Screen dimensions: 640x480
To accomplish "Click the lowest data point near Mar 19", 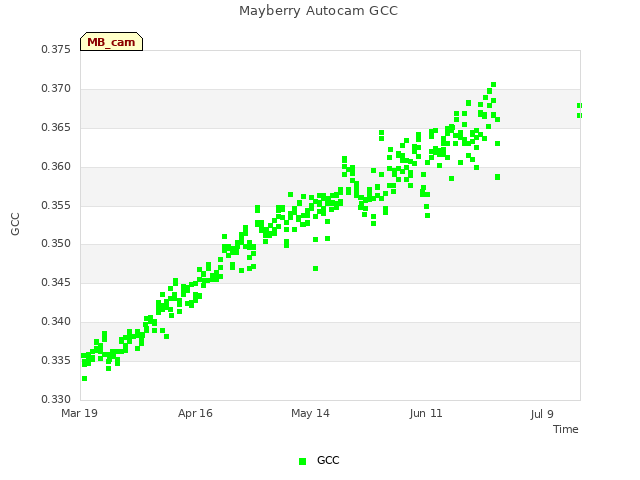I will click(x=84, y=378).
